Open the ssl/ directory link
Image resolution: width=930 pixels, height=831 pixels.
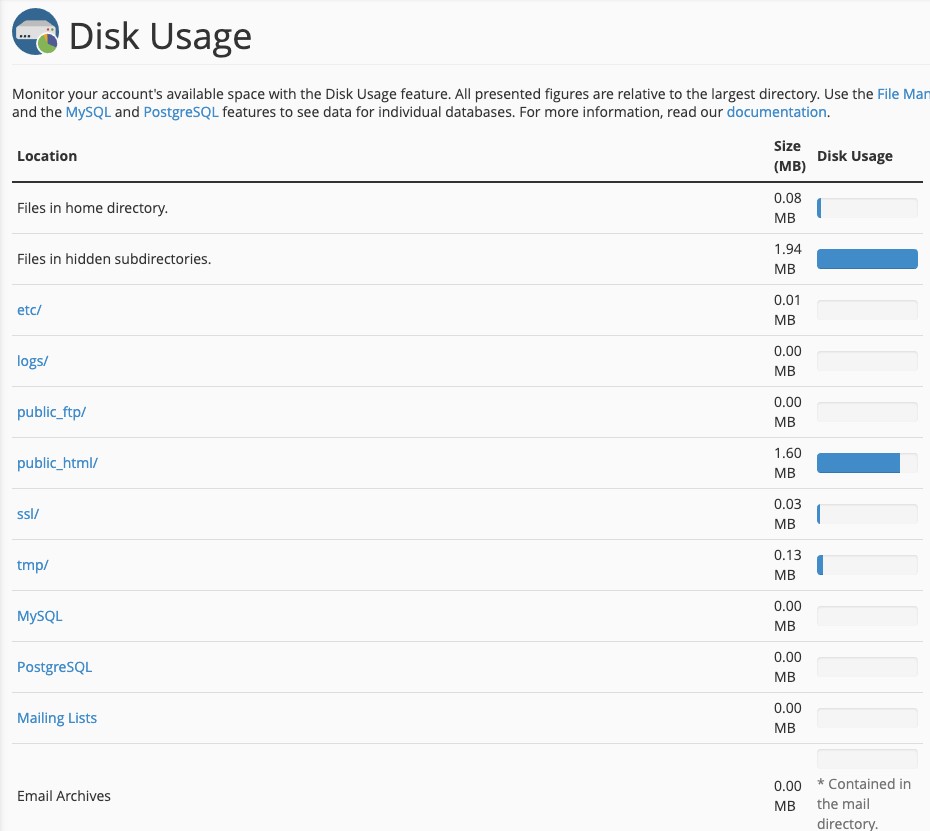point(28,514)
